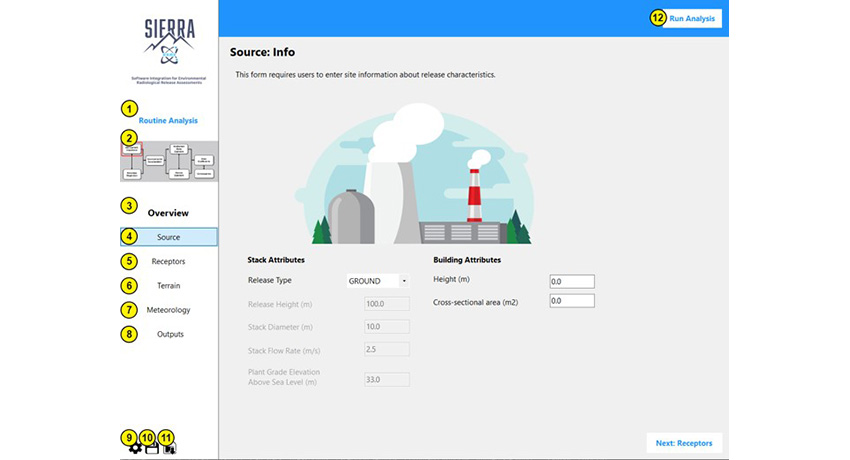Navigate to the Outputs section

[169, 334]
